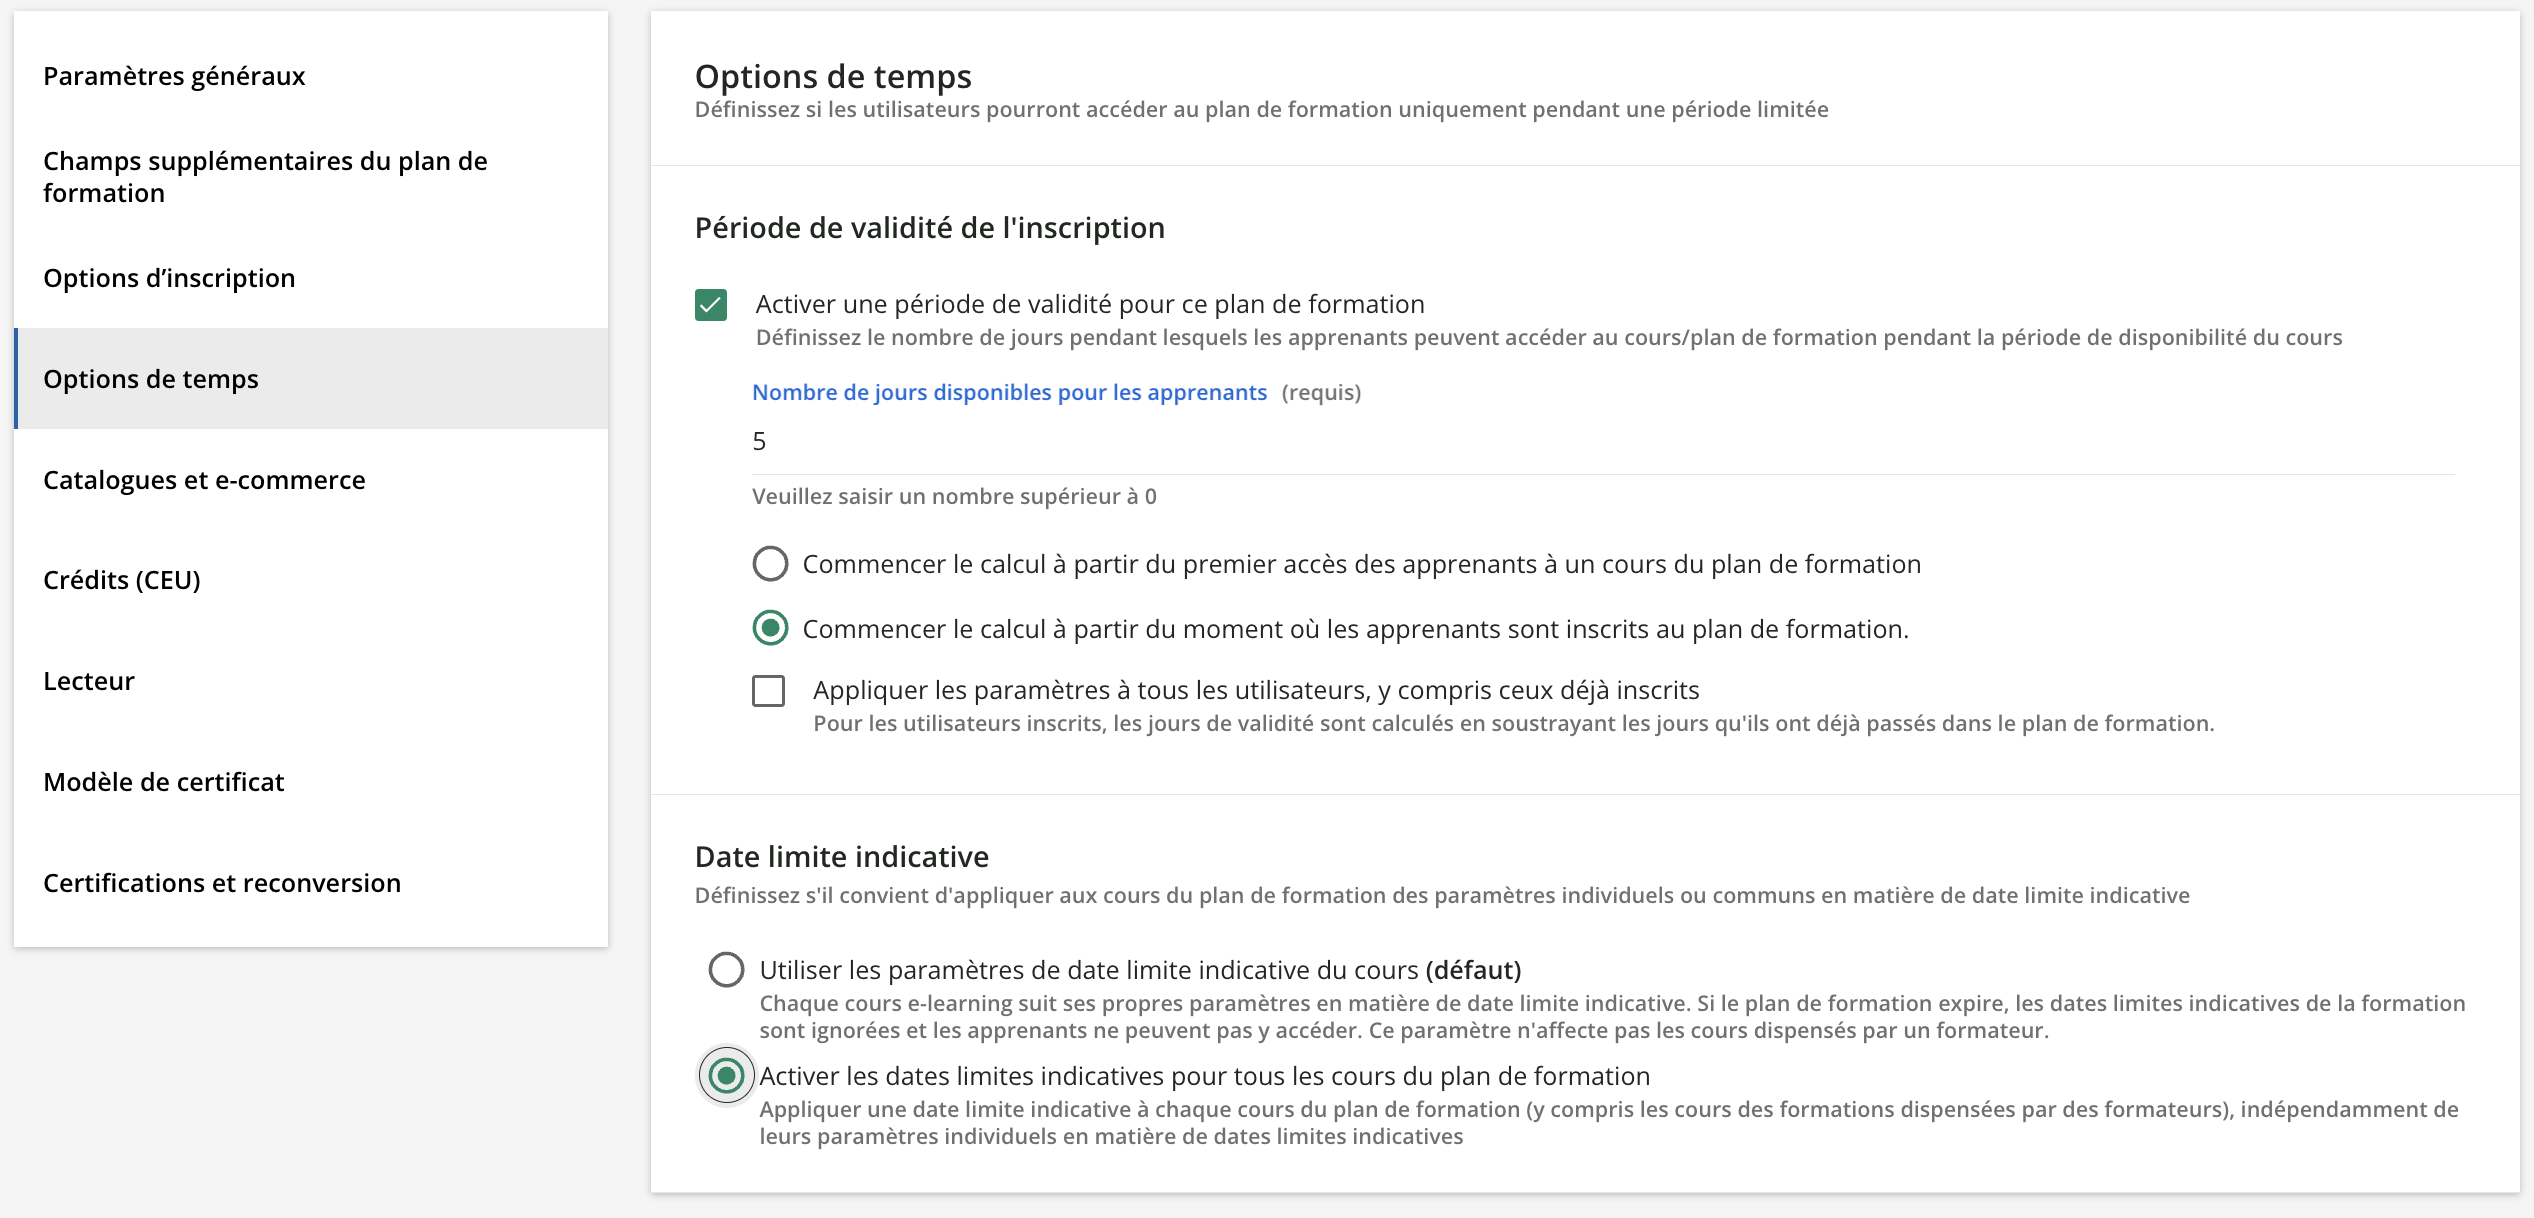
Task: Open Modèle de certificat settings
Action: 163,782
